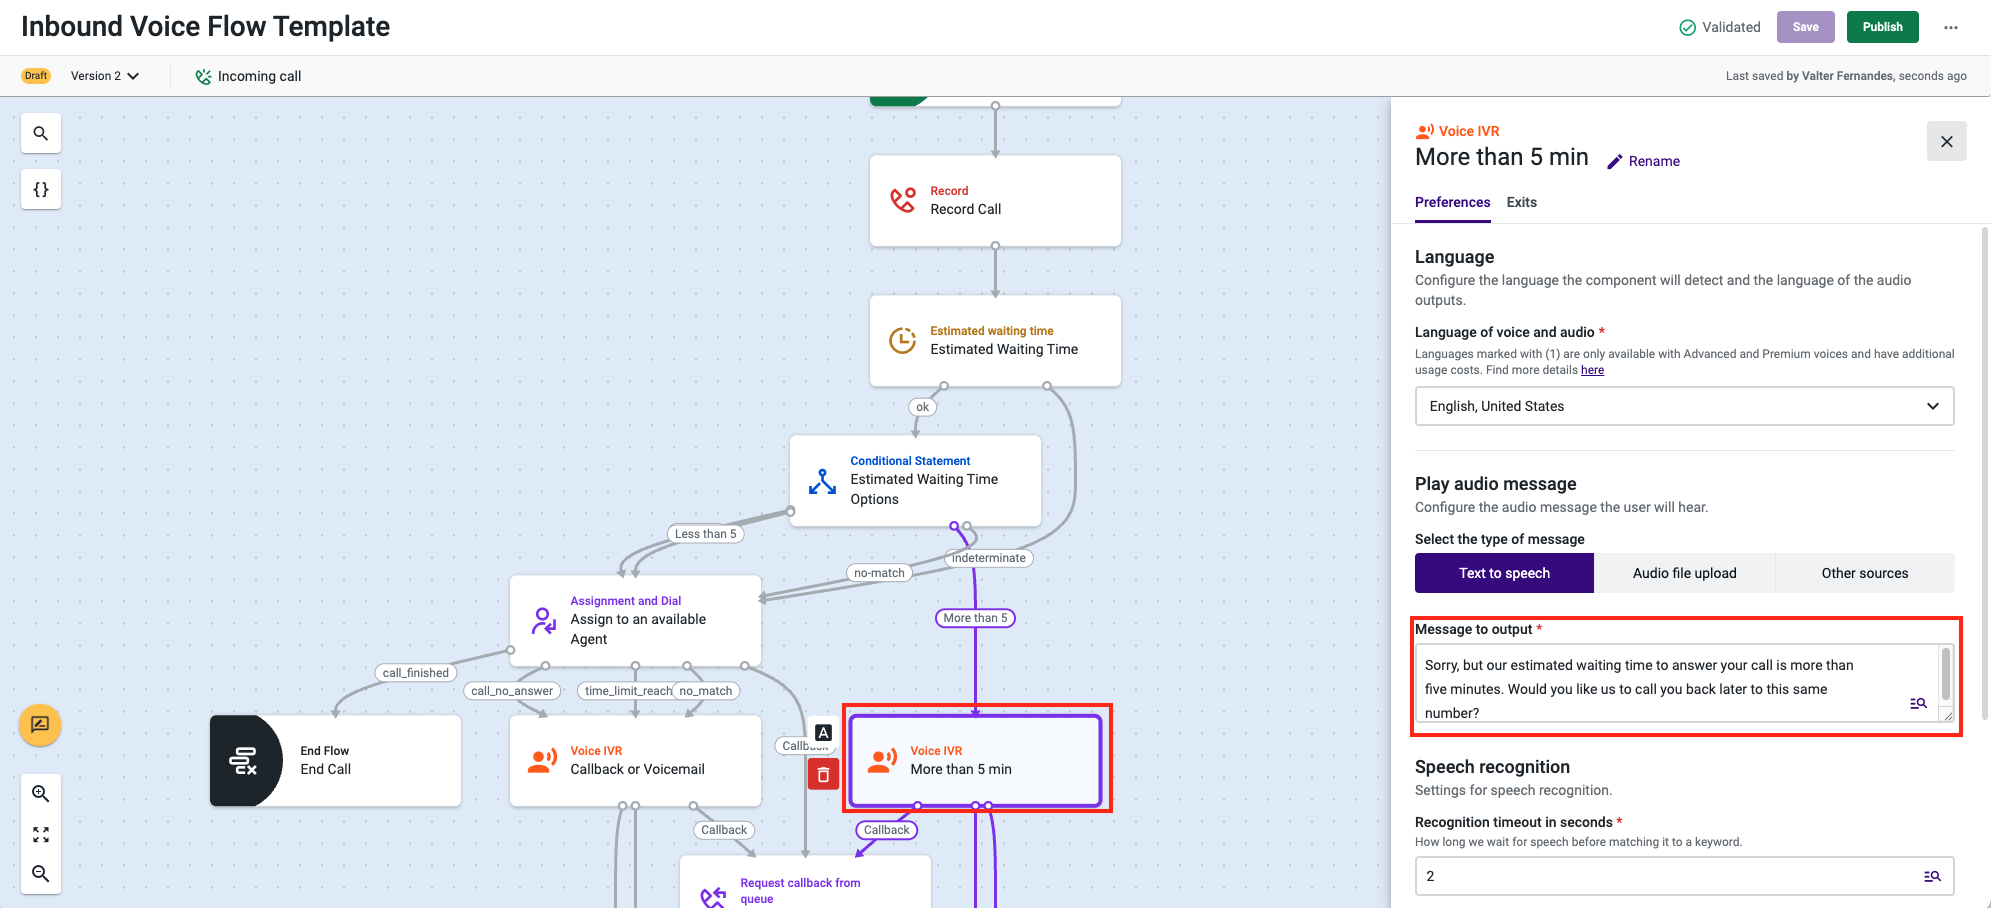
Task: Select the Assign to an available Agent node
Action: (x=636, y=621)
